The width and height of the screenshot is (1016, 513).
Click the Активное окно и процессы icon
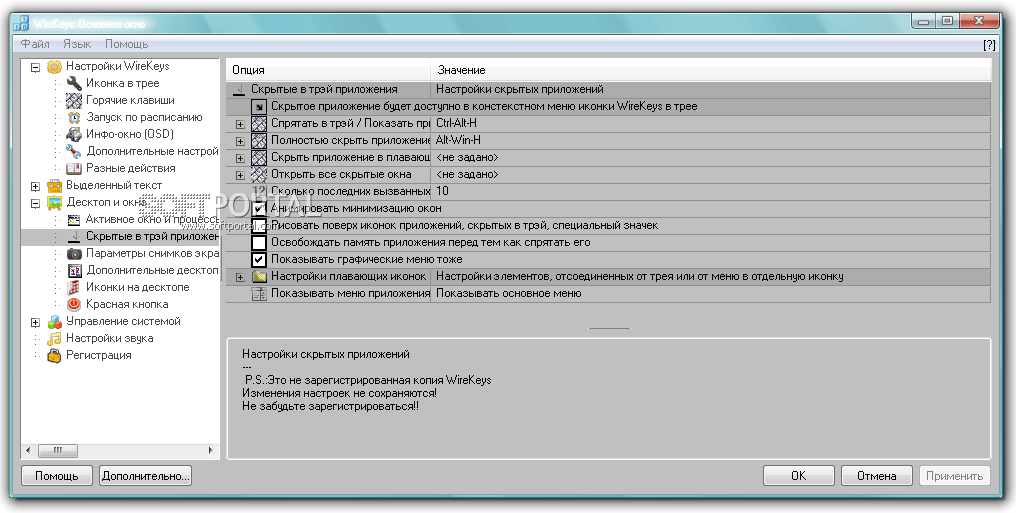click(75, 219)
